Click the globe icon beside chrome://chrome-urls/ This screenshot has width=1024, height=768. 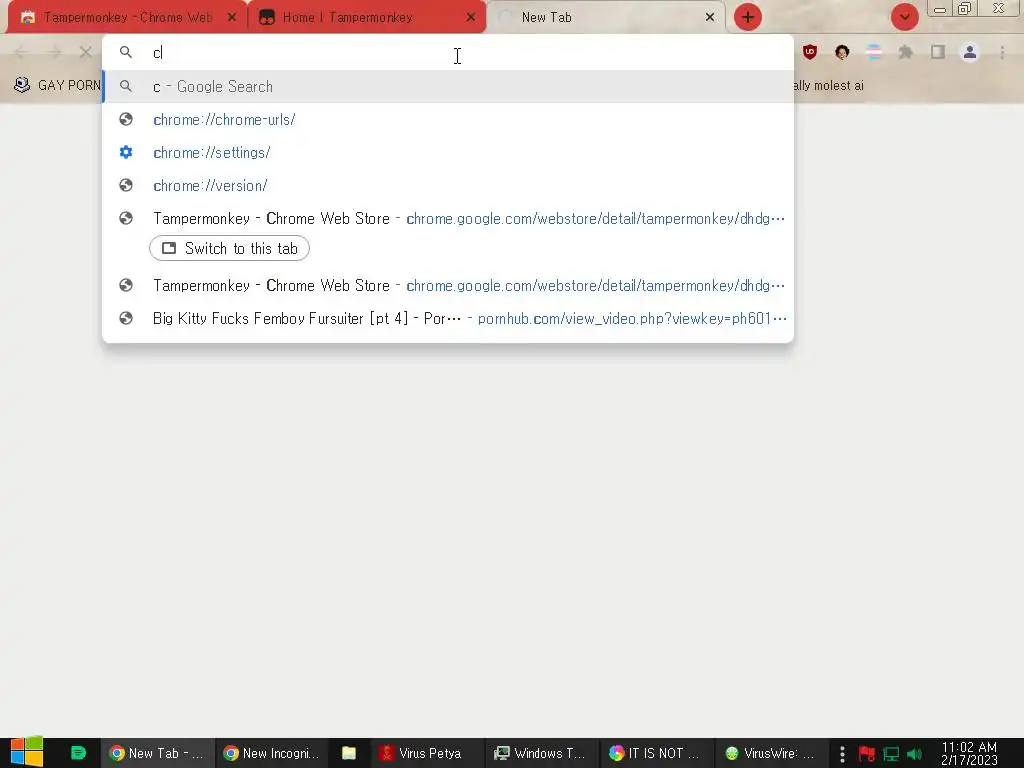(x=126, y=120)
